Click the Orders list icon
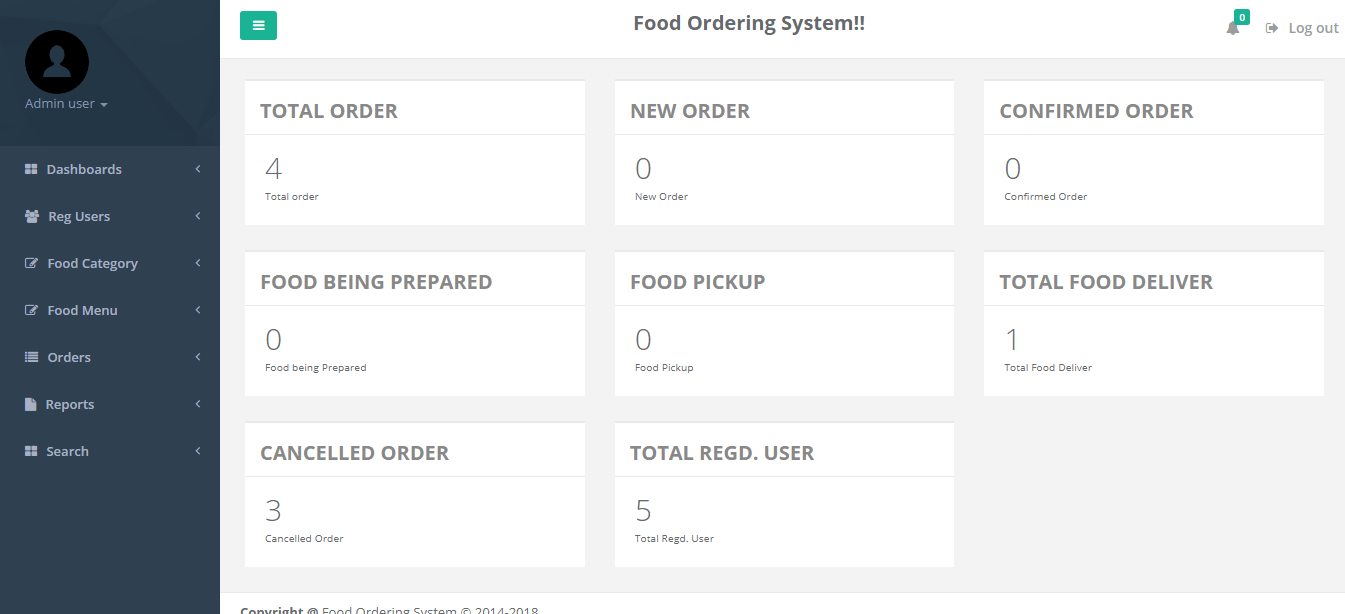The height and width of the screenshot is (614, 1345). (x=31, y=357)
